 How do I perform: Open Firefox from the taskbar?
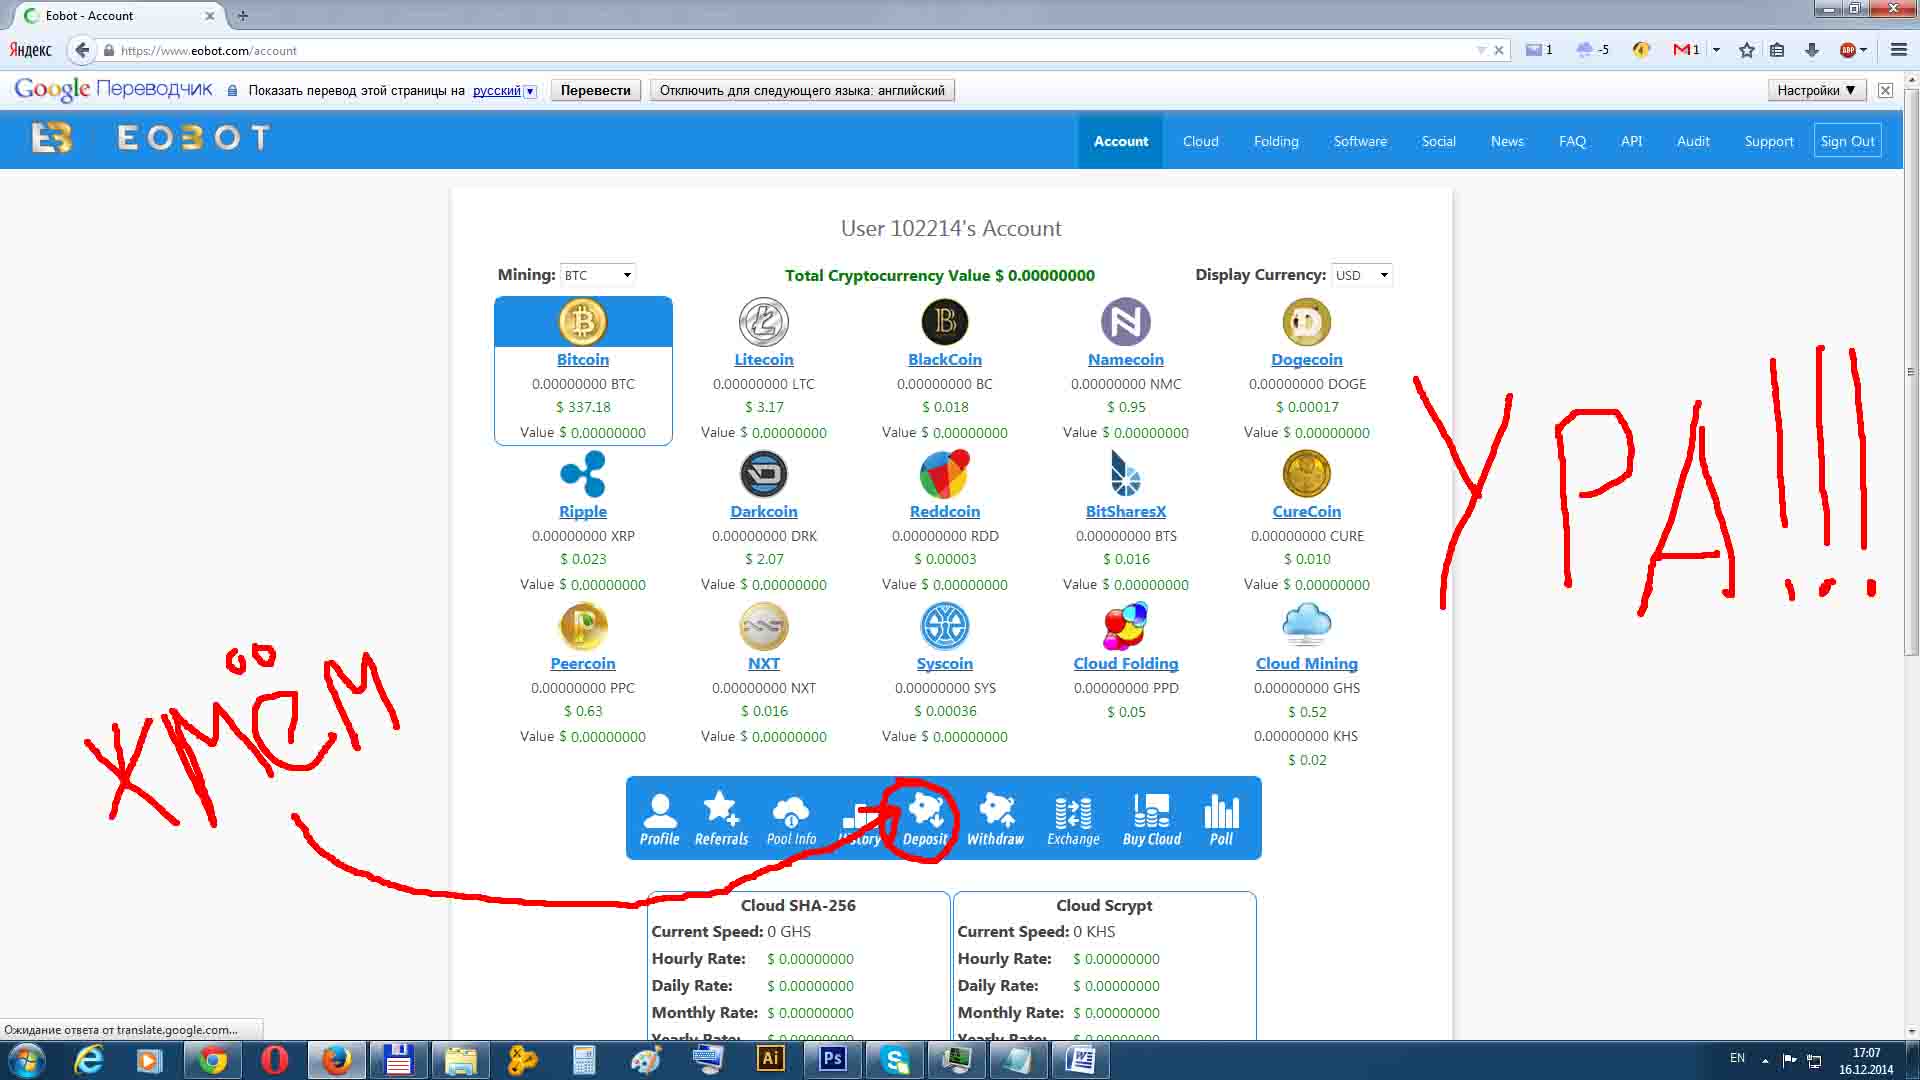pos(336,1059)
